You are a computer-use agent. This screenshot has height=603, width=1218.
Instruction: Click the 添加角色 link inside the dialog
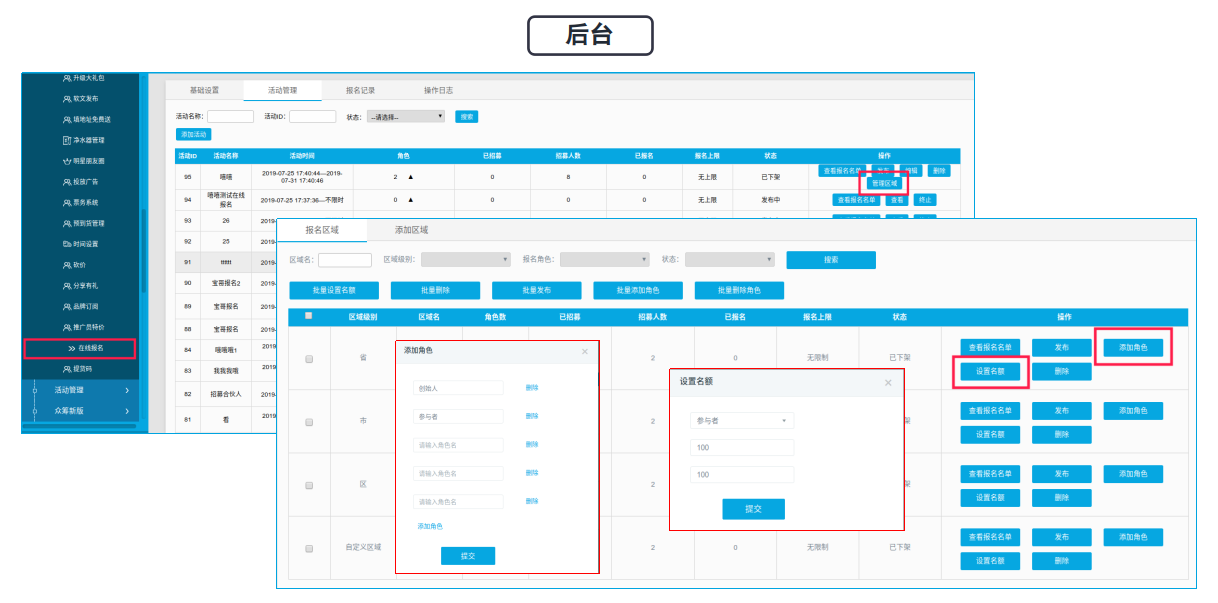pyautogui.click(x=430, y=526)
